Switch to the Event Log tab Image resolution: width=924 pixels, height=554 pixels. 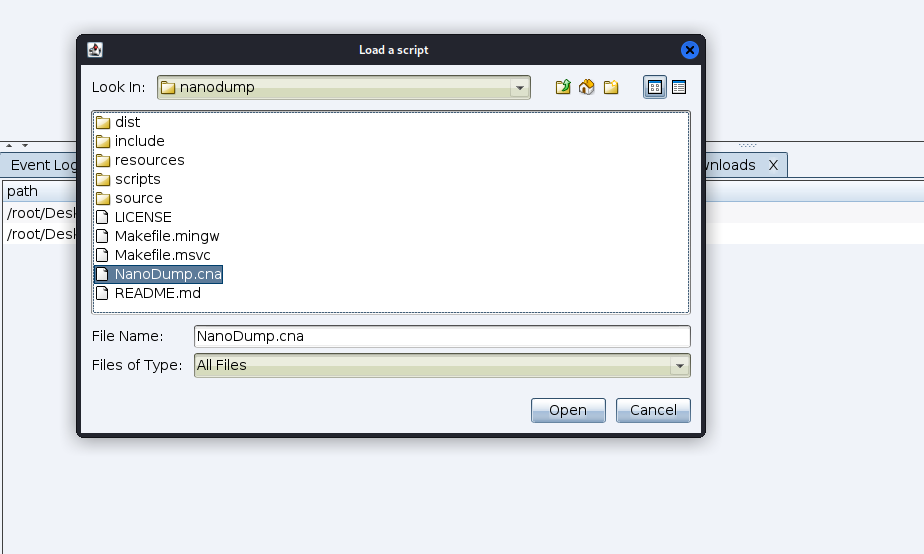42,165
